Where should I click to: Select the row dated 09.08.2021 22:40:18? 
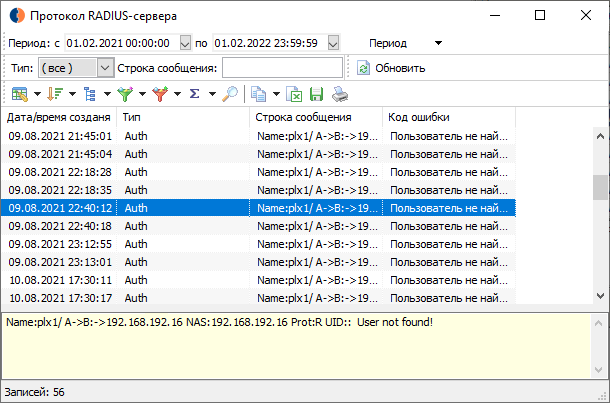tap(258, 226)
